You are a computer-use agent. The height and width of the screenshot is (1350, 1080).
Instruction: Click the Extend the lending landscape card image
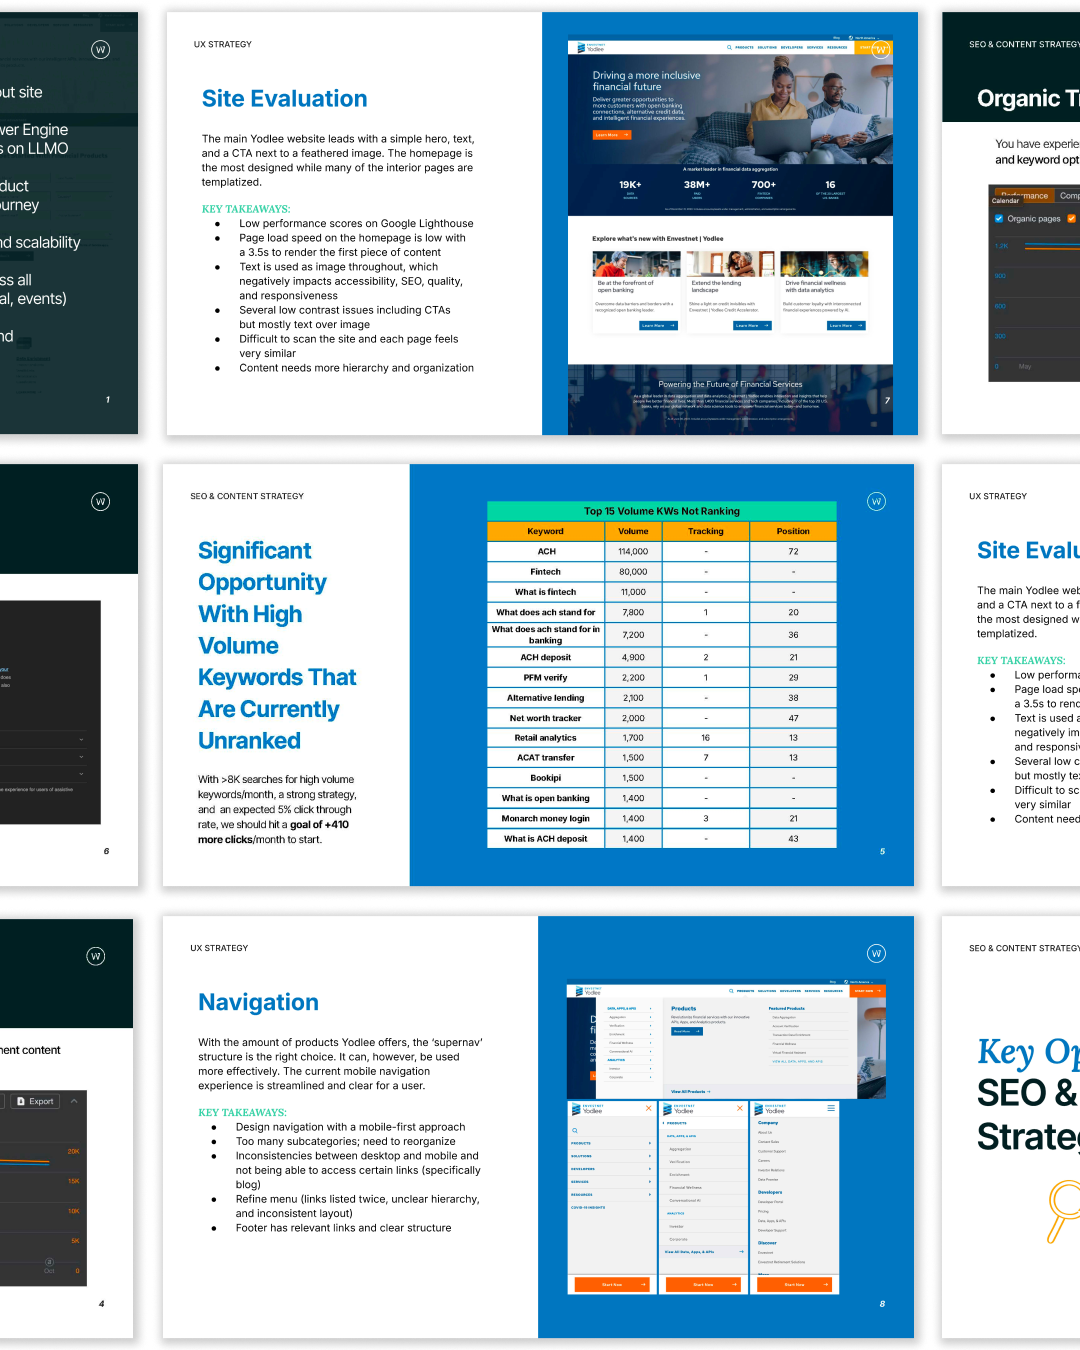coord(730,264)
